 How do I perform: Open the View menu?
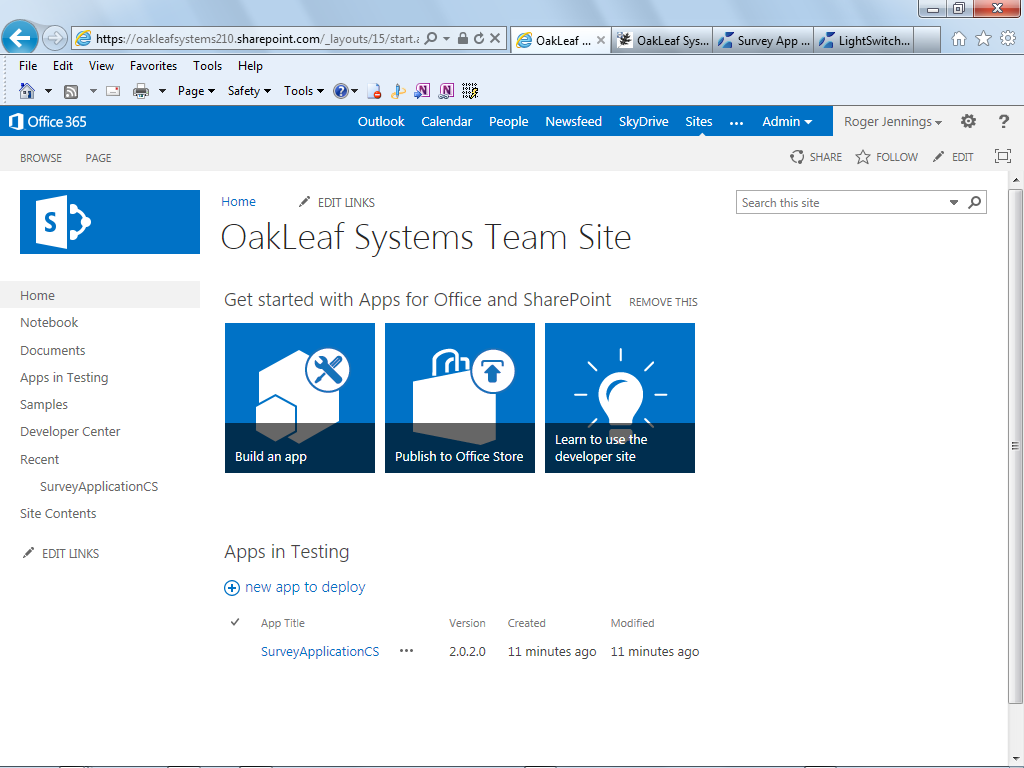101,66
